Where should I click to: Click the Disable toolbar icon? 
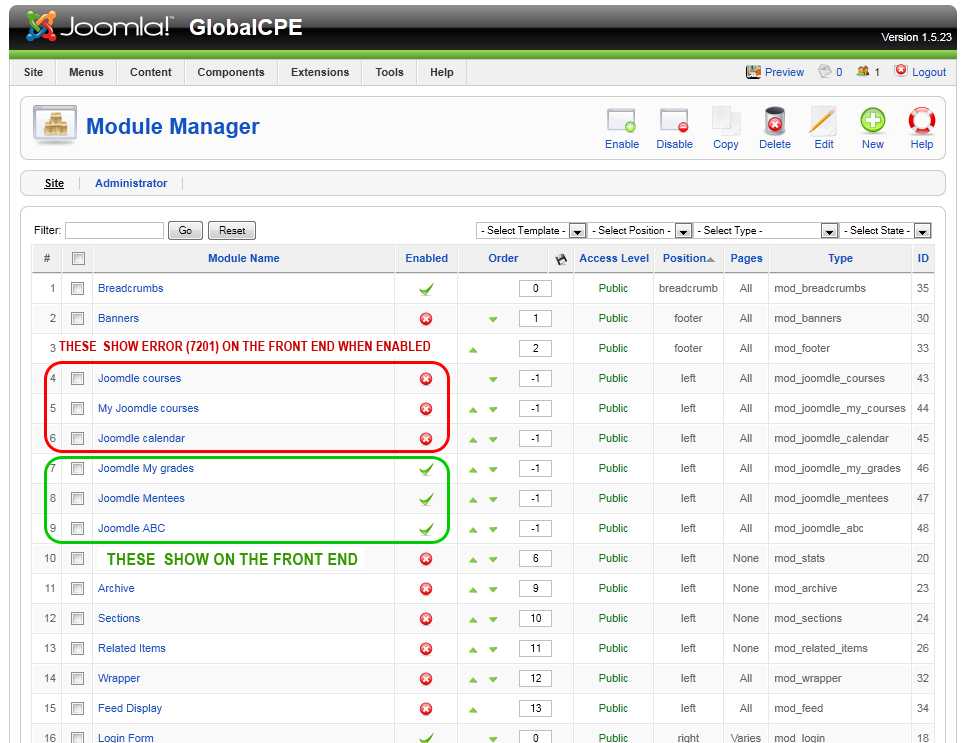pos(674,127)
